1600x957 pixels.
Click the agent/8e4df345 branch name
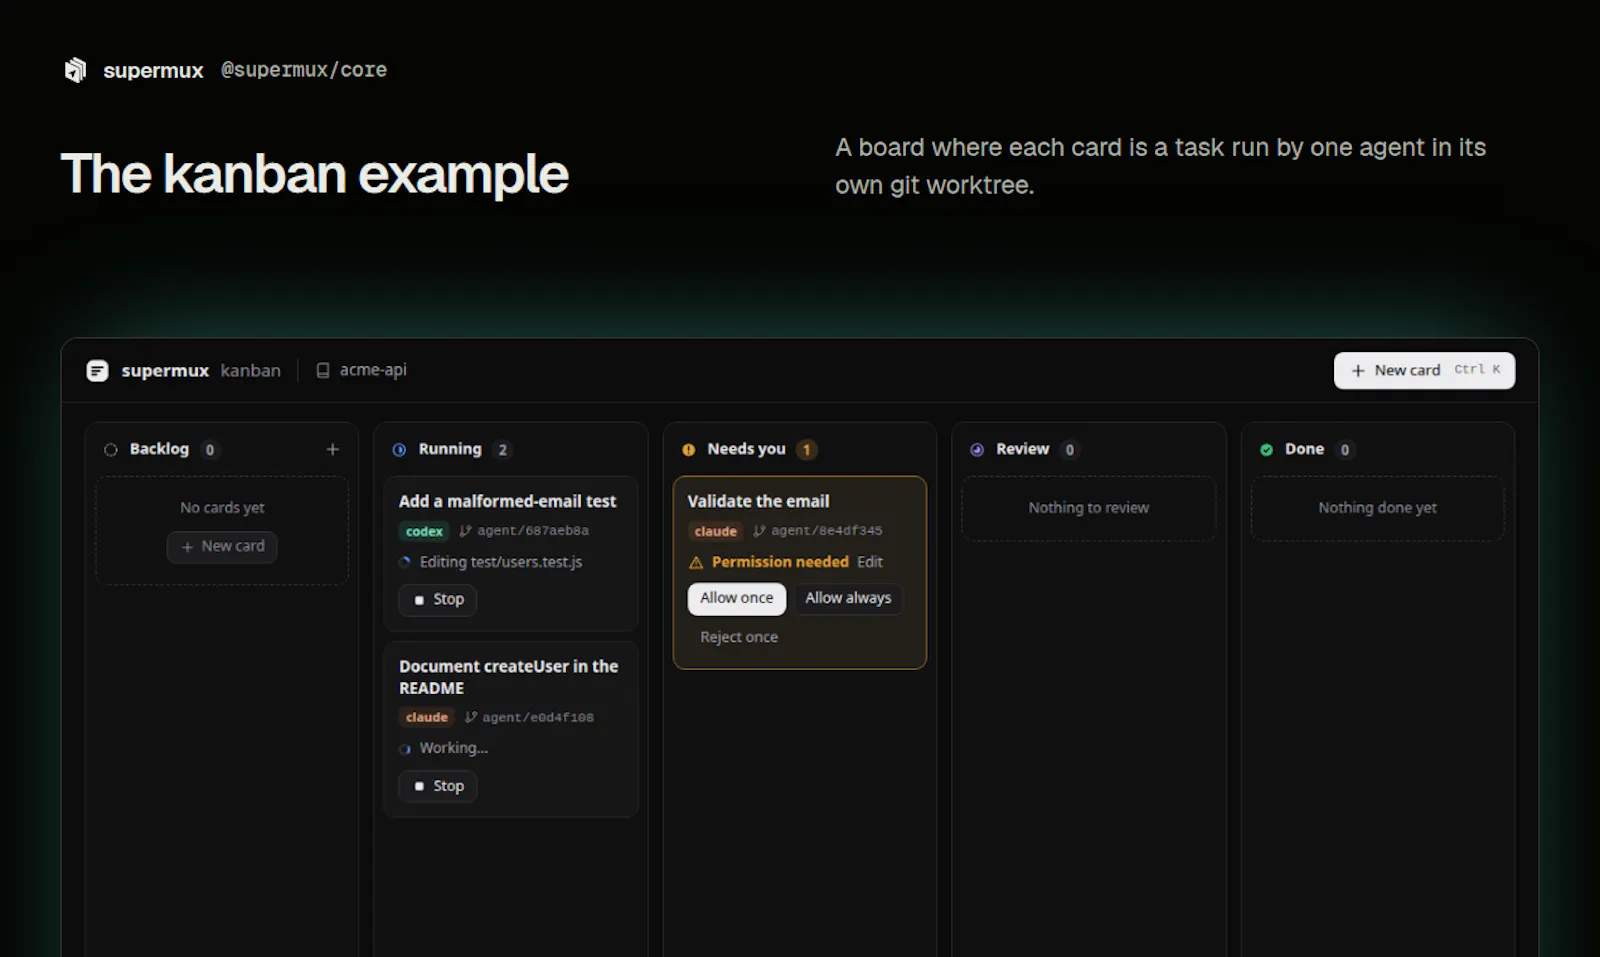[827, 531]
